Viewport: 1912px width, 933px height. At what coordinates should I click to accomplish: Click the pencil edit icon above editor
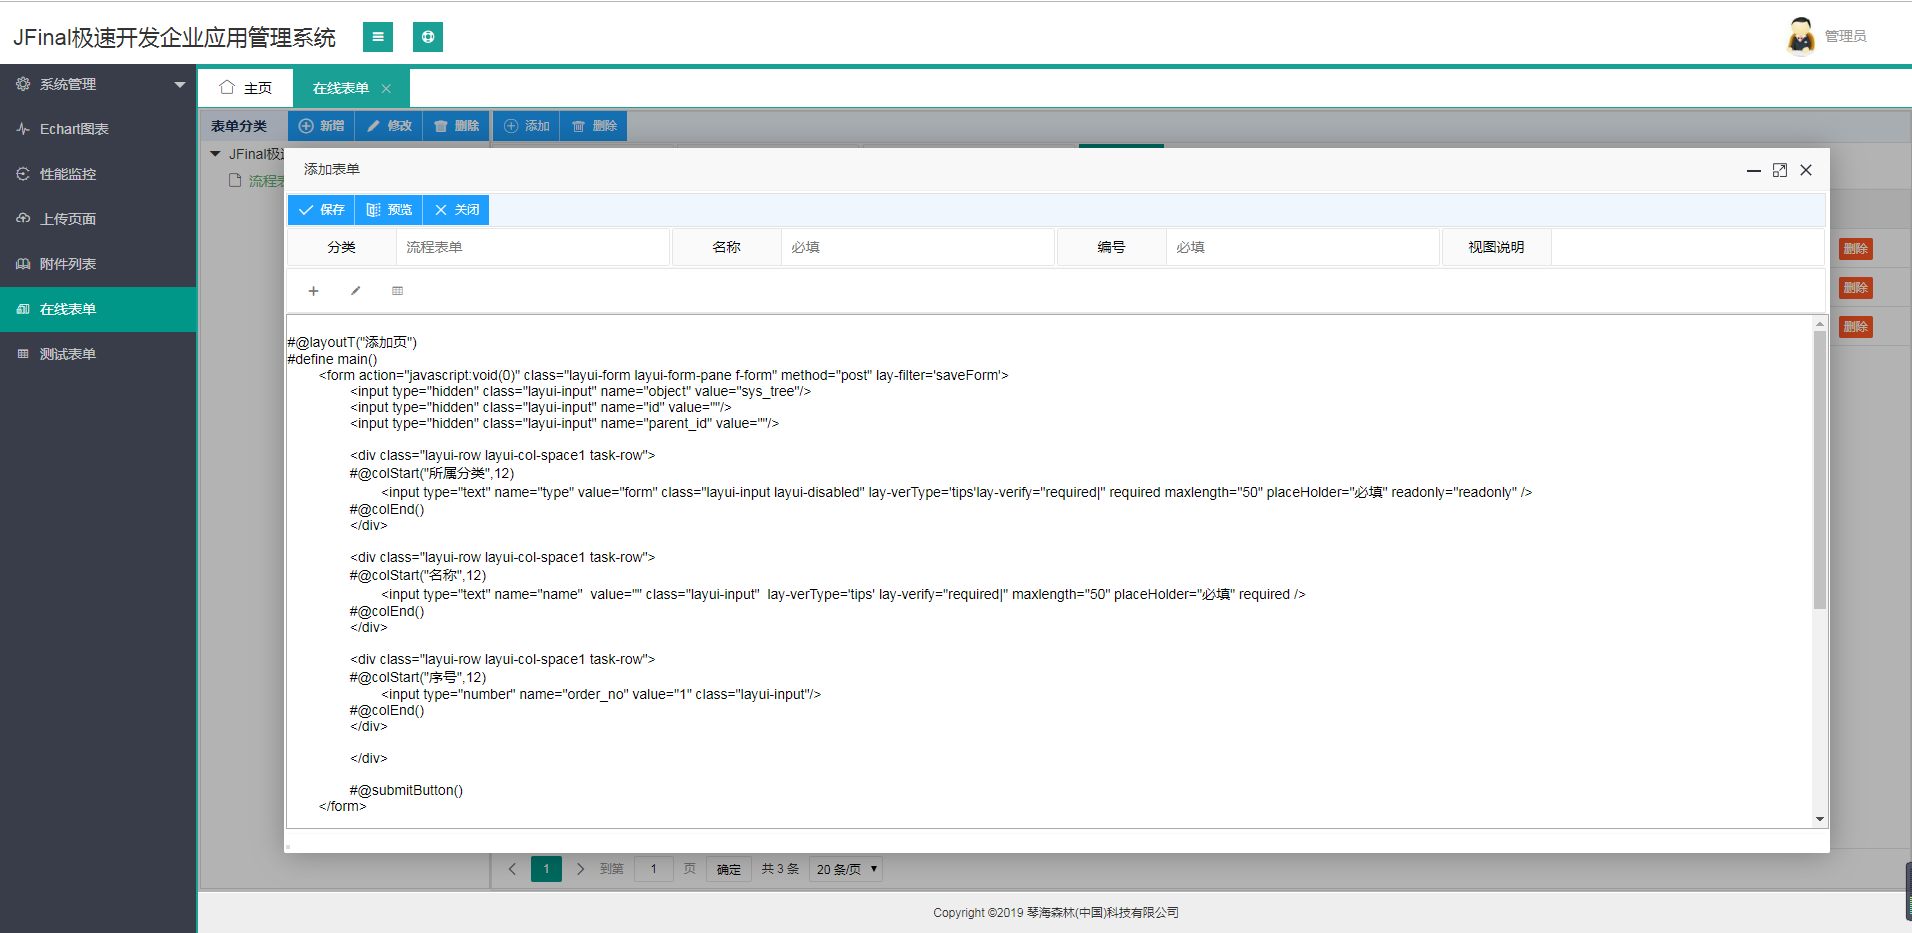[x=355, y=291]
